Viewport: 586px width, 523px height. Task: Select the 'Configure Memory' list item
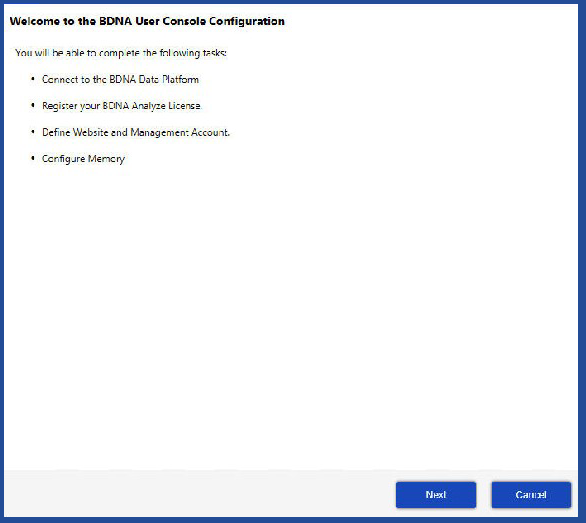pos(83,159)
